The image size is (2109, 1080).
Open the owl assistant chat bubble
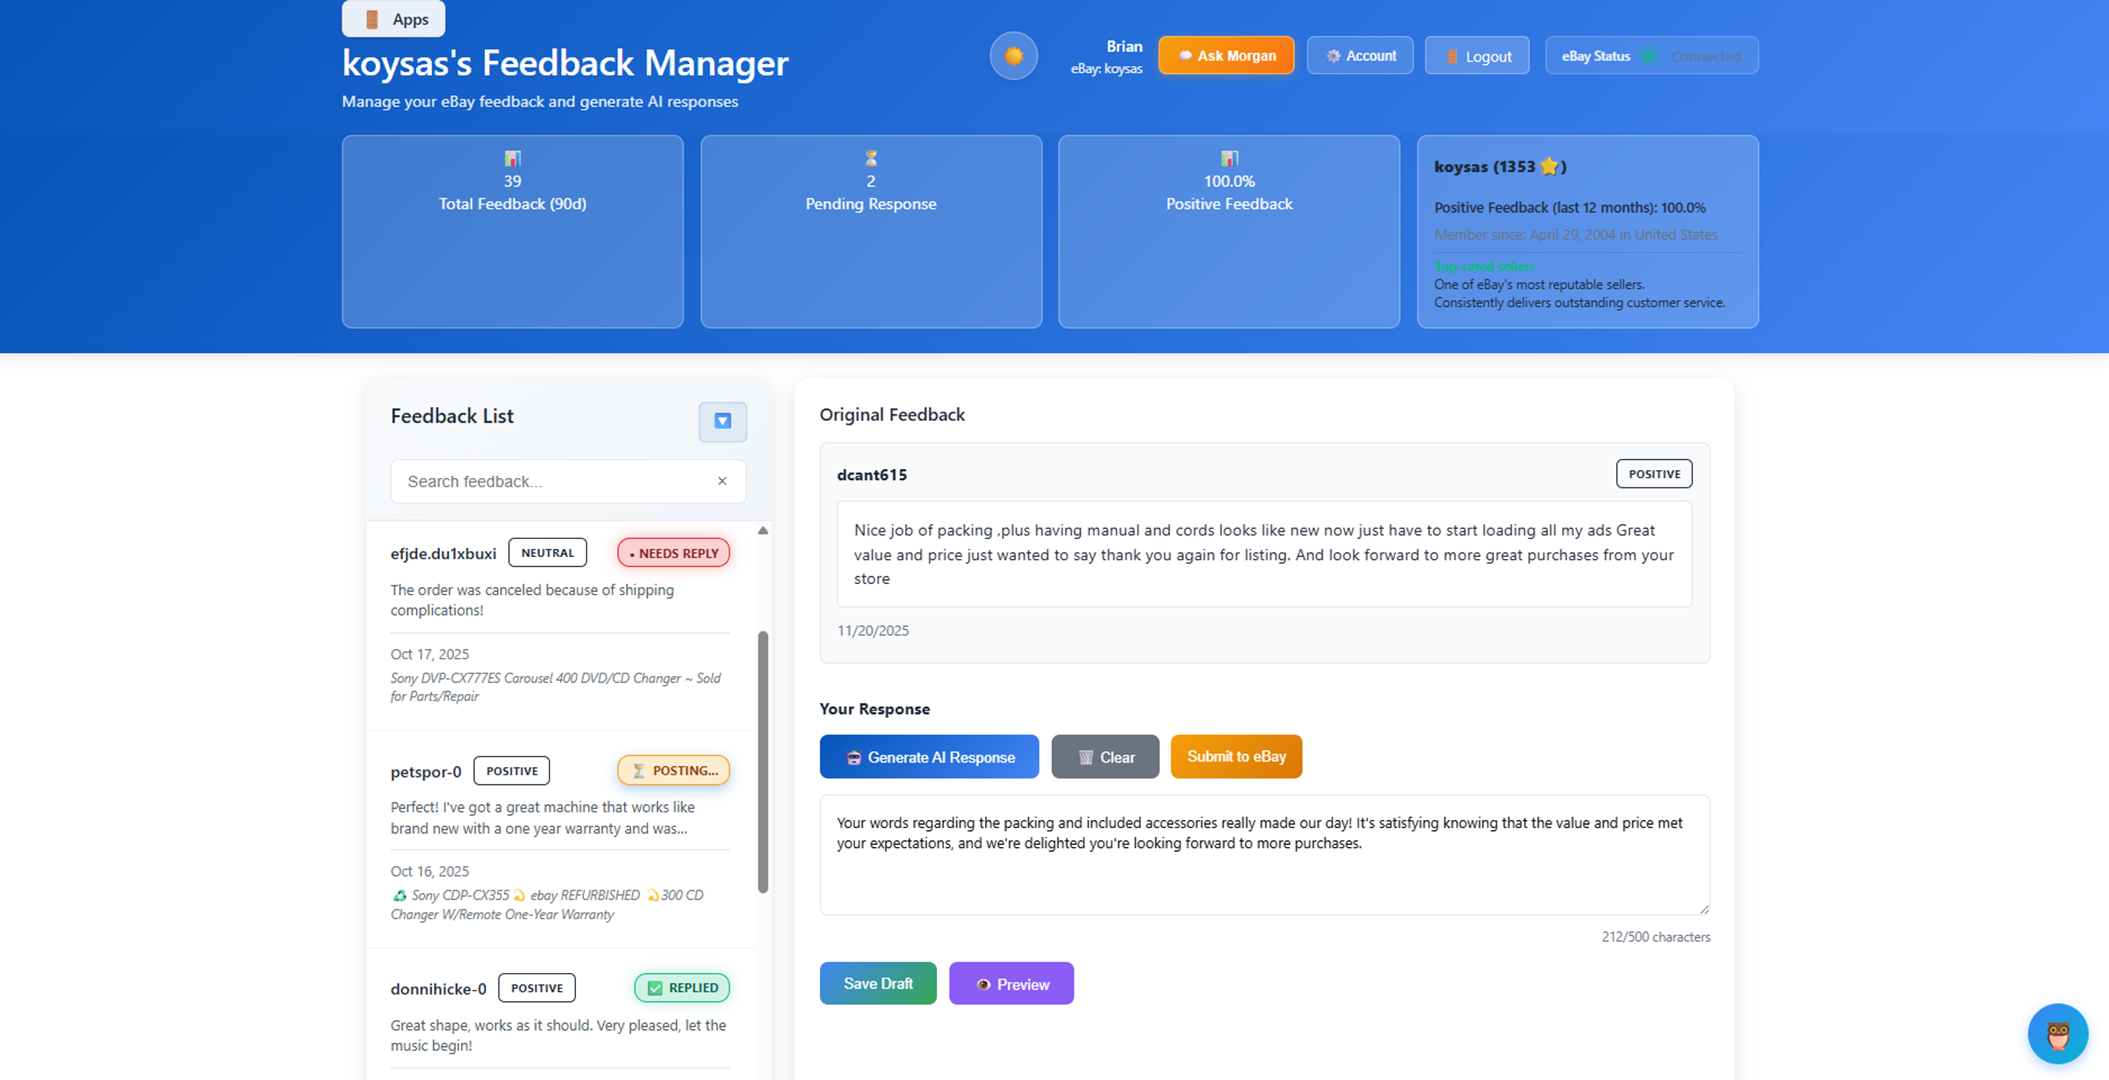coord(2058,1033)
